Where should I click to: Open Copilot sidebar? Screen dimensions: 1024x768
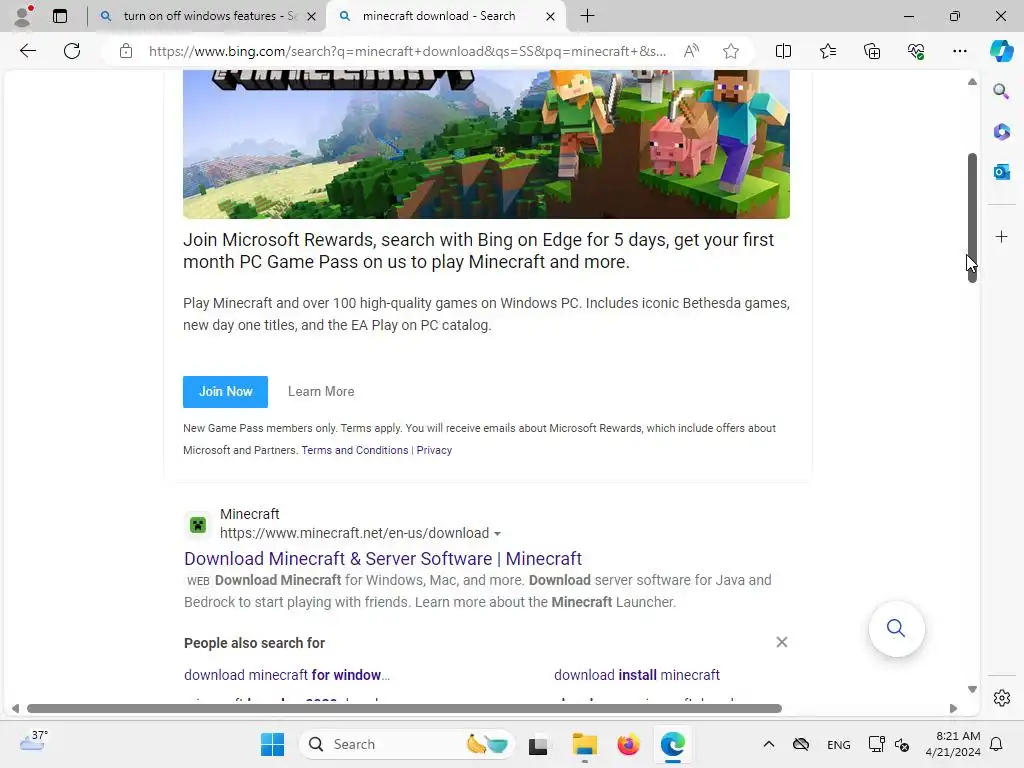point(1001,51)
